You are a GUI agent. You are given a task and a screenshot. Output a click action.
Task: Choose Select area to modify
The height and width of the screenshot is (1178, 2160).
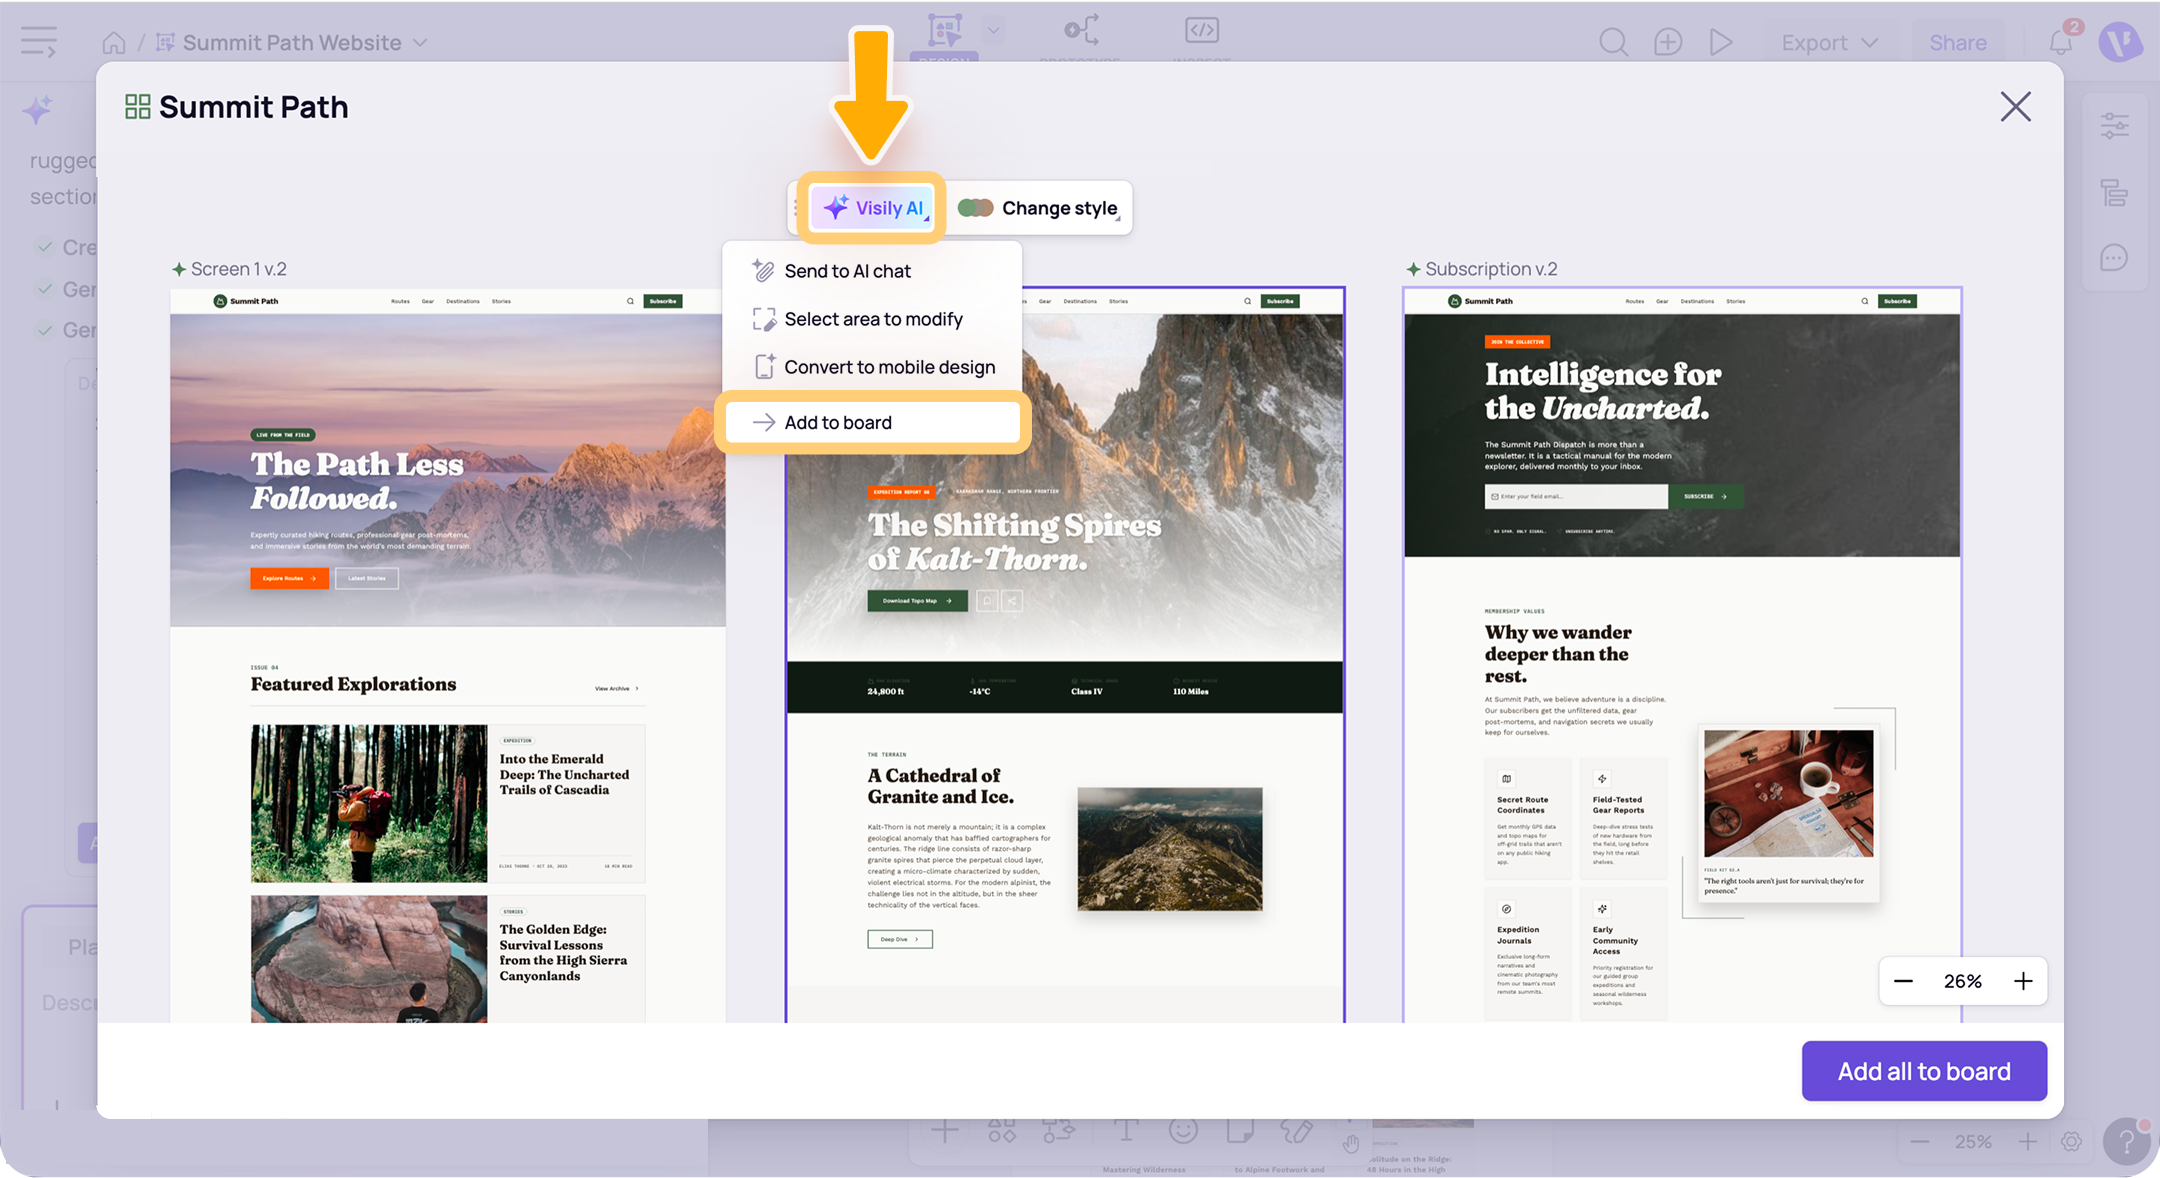tap(872, 319)
